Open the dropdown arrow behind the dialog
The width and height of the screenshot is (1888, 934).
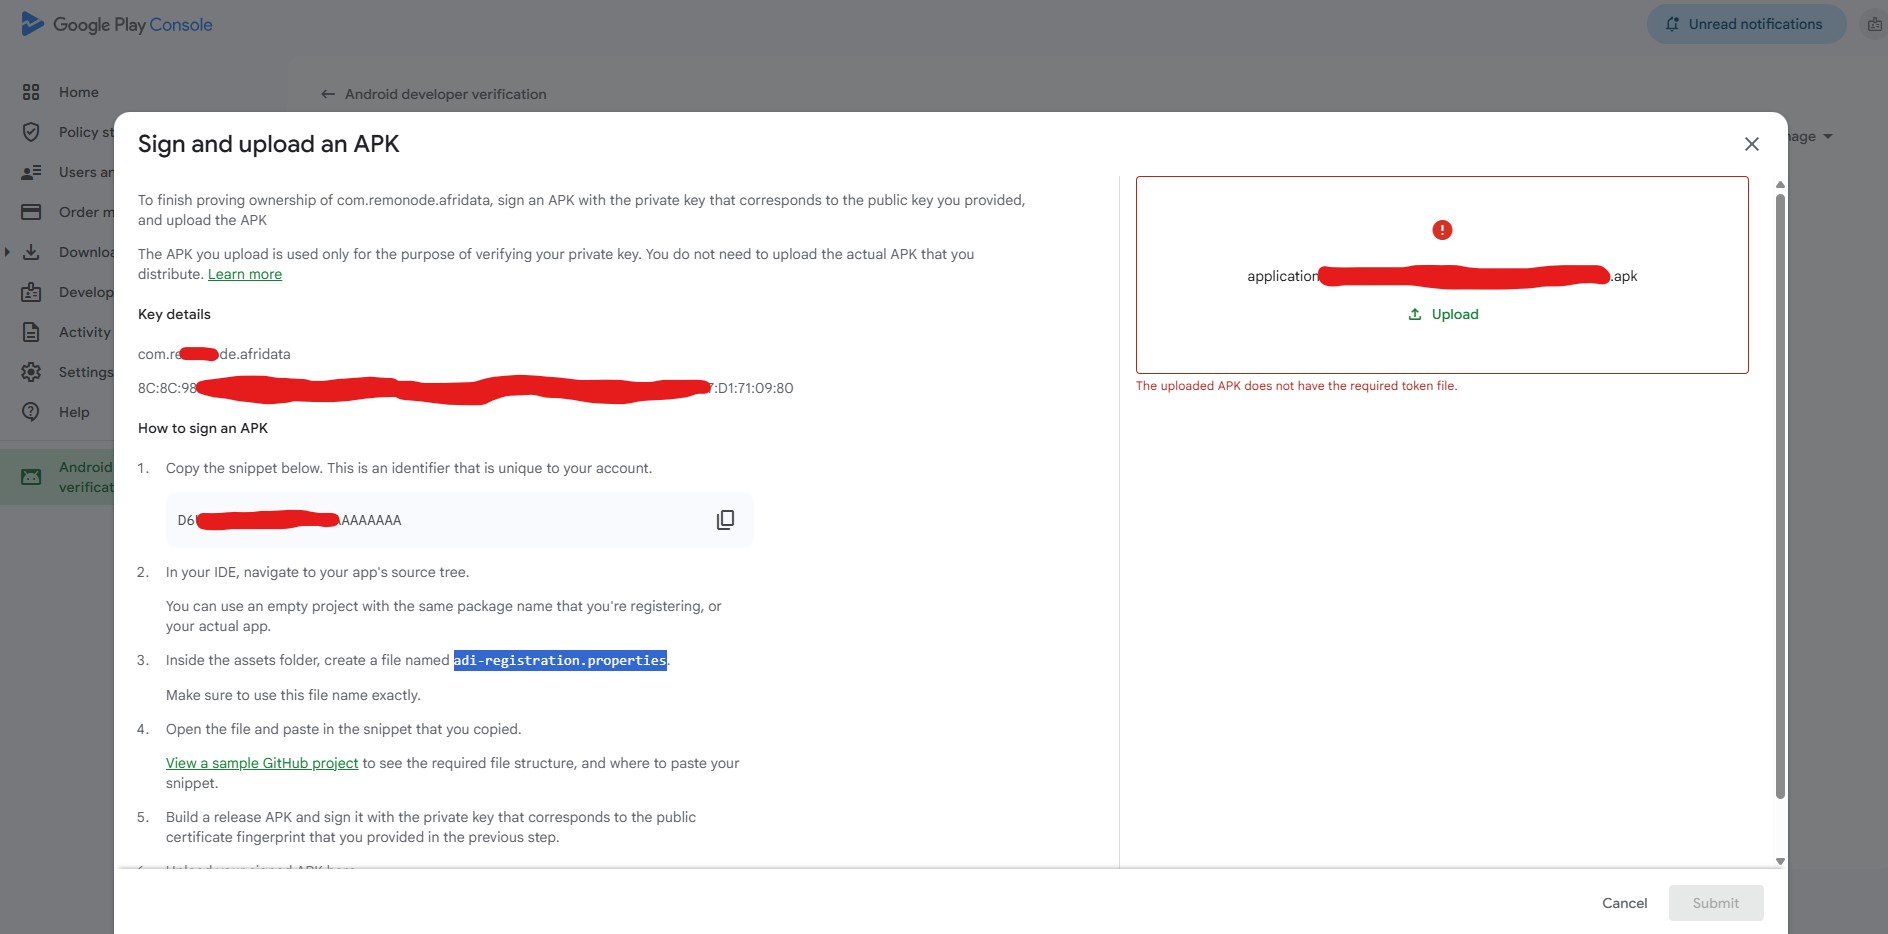coord(1828,136)
